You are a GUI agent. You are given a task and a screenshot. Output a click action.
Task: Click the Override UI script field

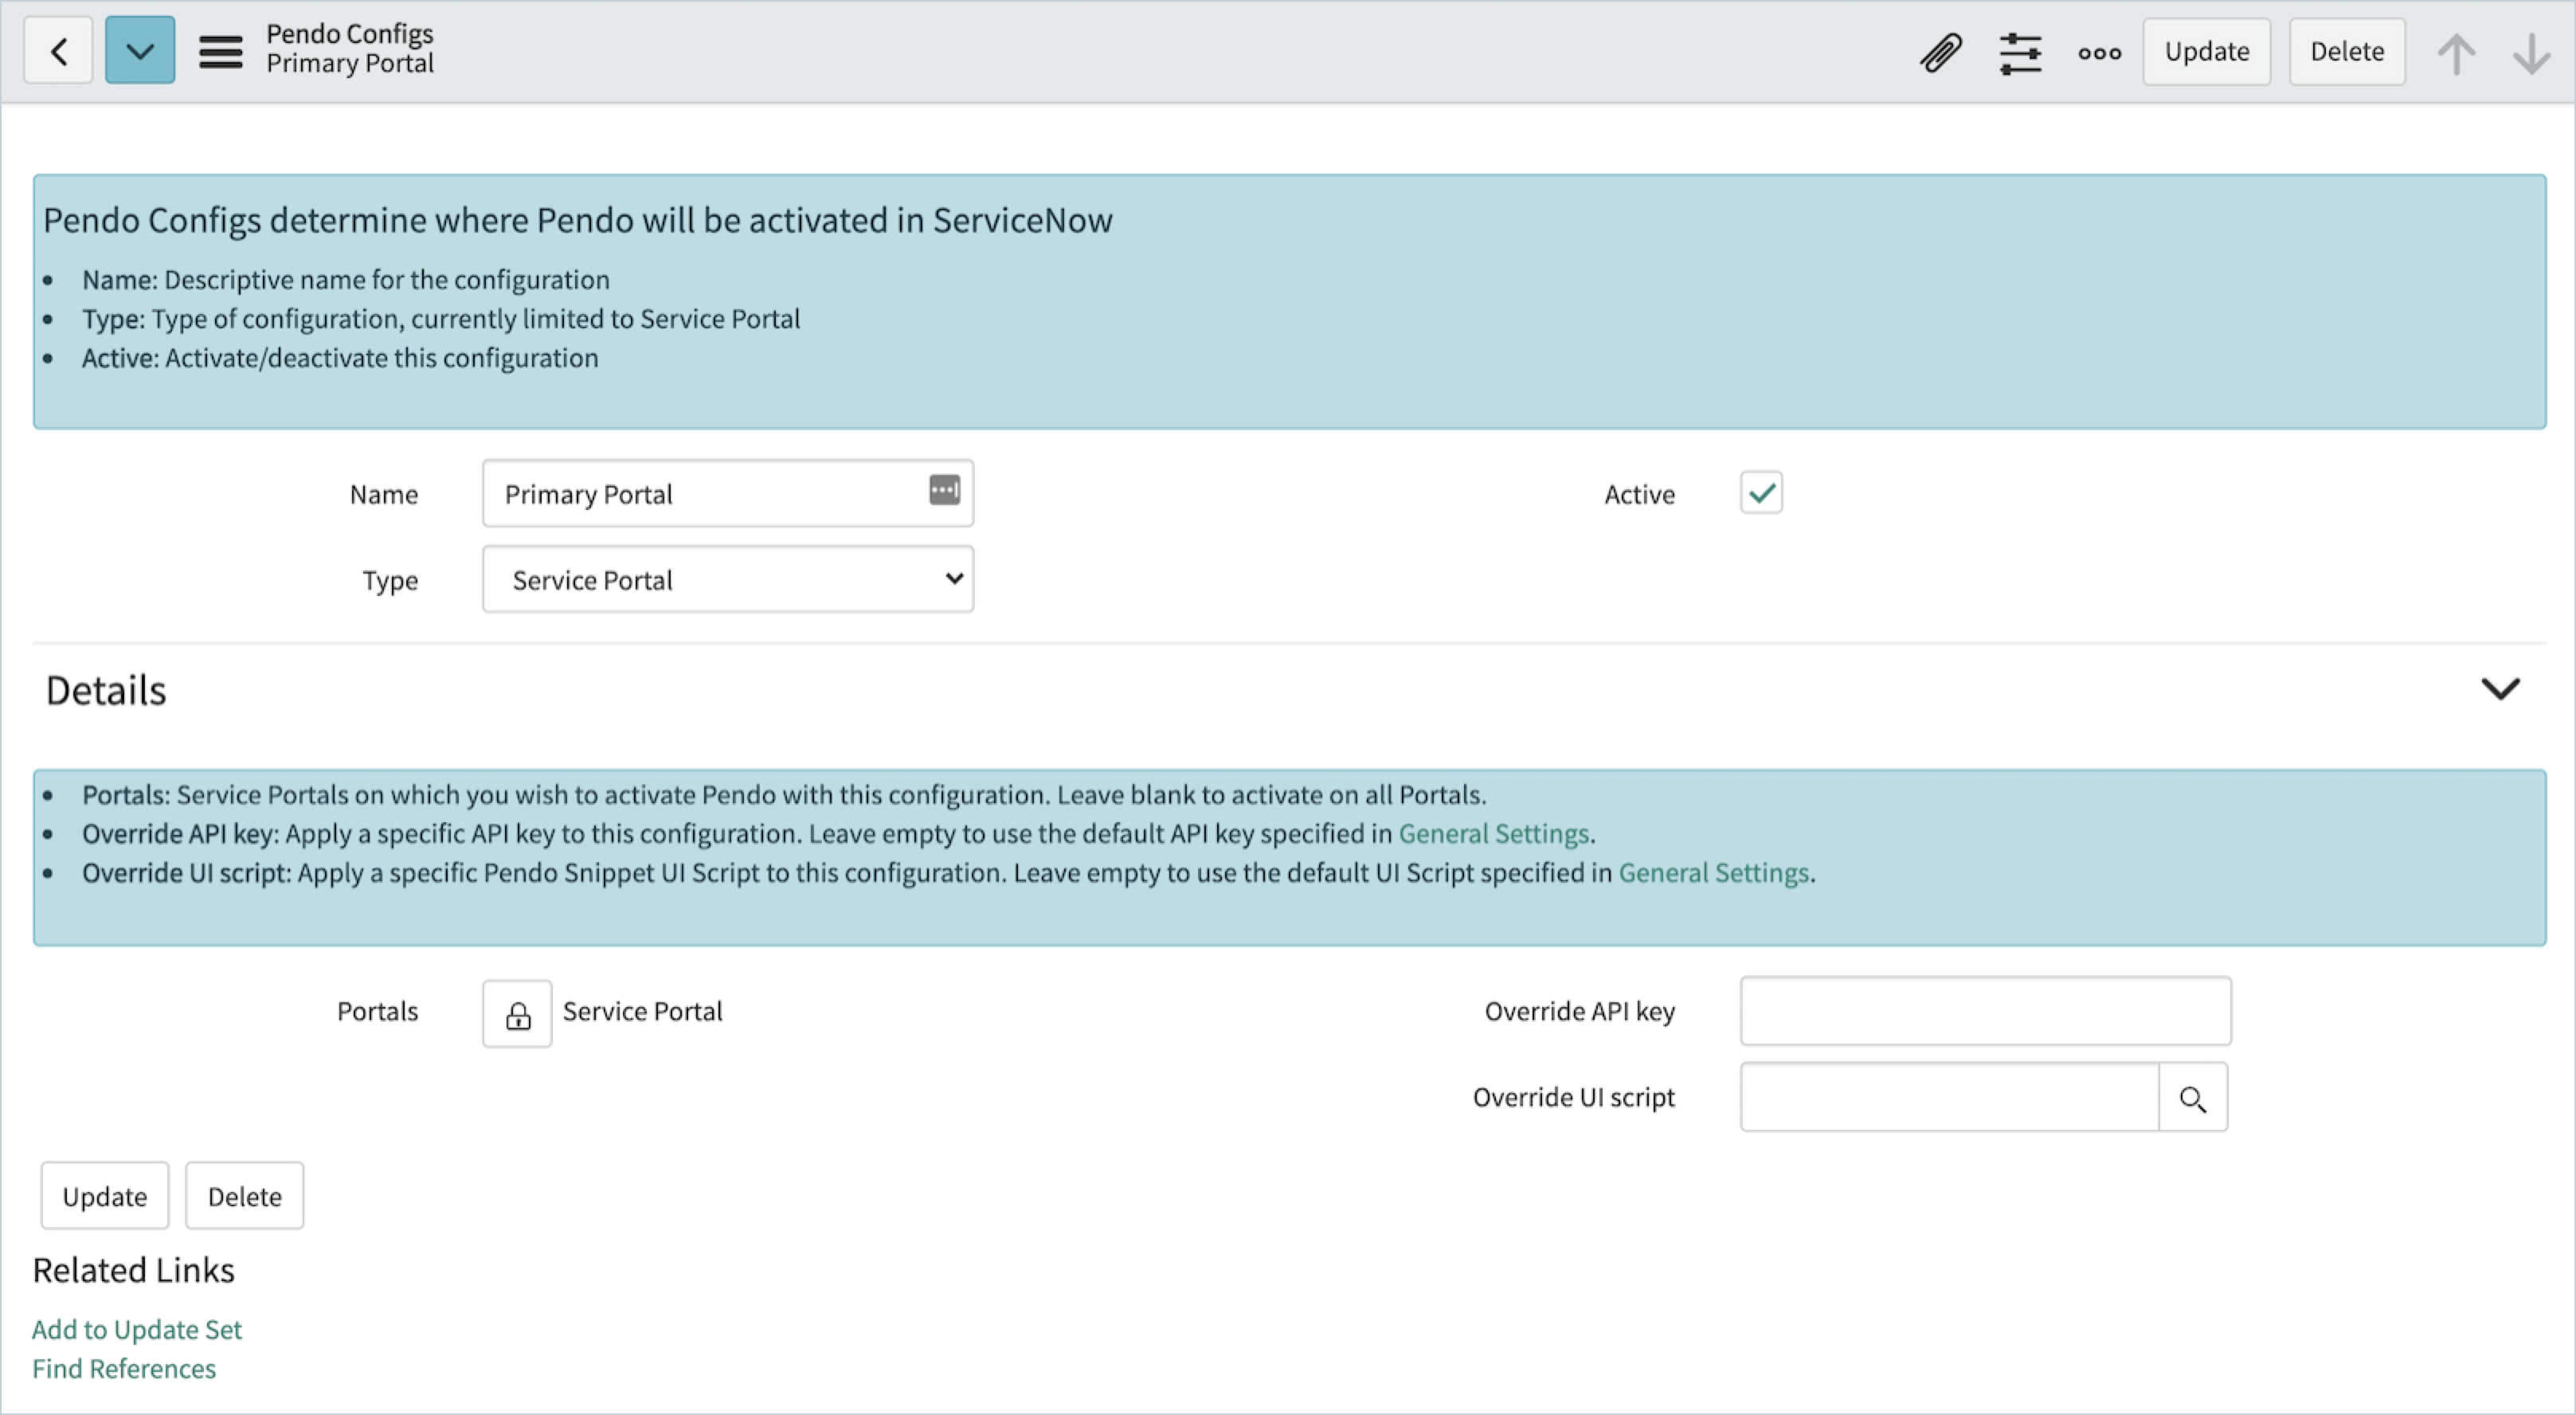pos(1949,1097)
